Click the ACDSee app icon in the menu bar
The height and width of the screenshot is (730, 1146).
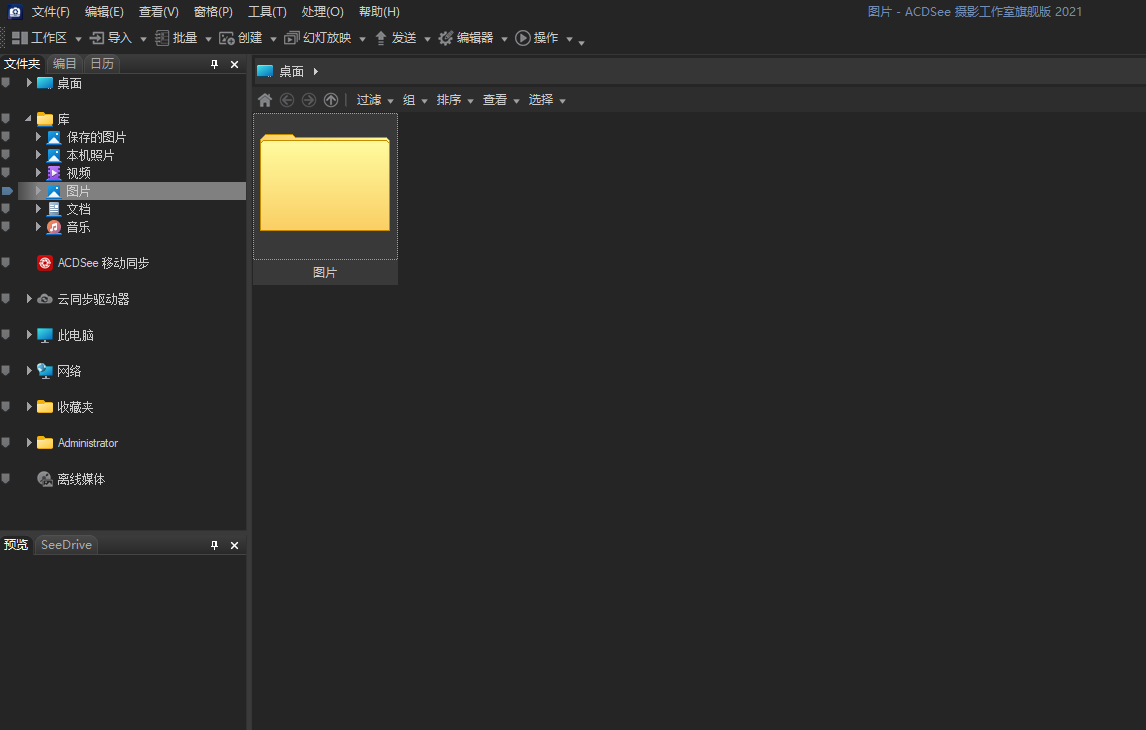point(15,12)
